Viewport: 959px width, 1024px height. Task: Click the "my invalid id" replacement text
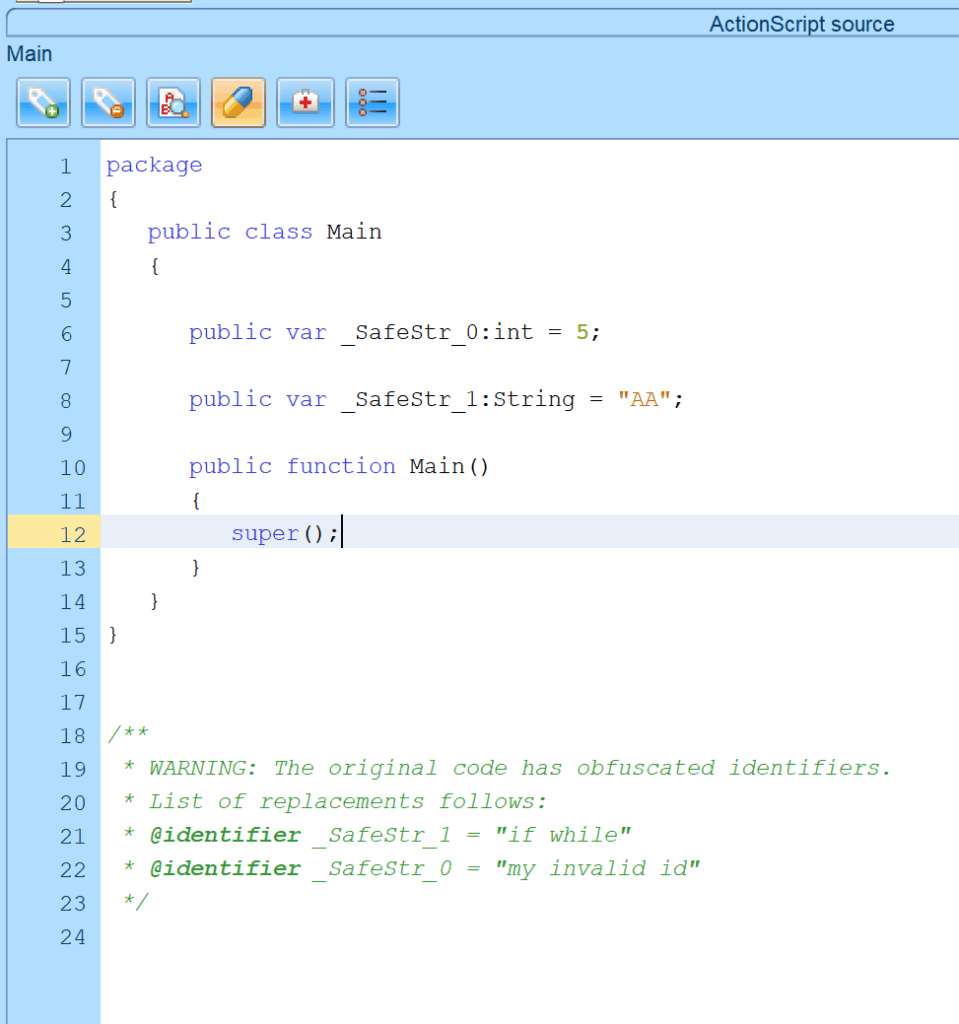pos(597,868)
